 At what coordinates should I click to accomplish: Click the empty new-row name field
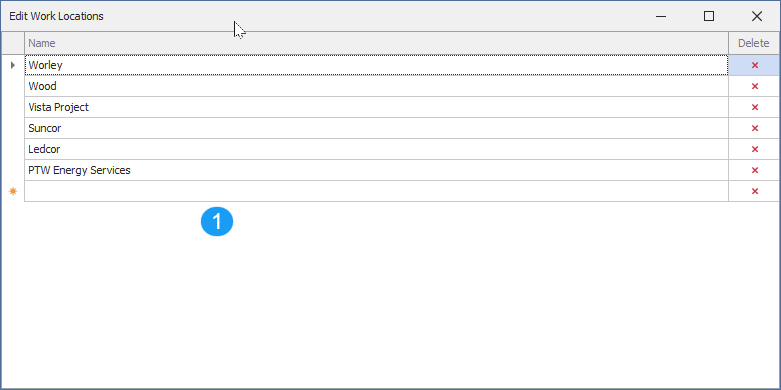tap(377, 191)
